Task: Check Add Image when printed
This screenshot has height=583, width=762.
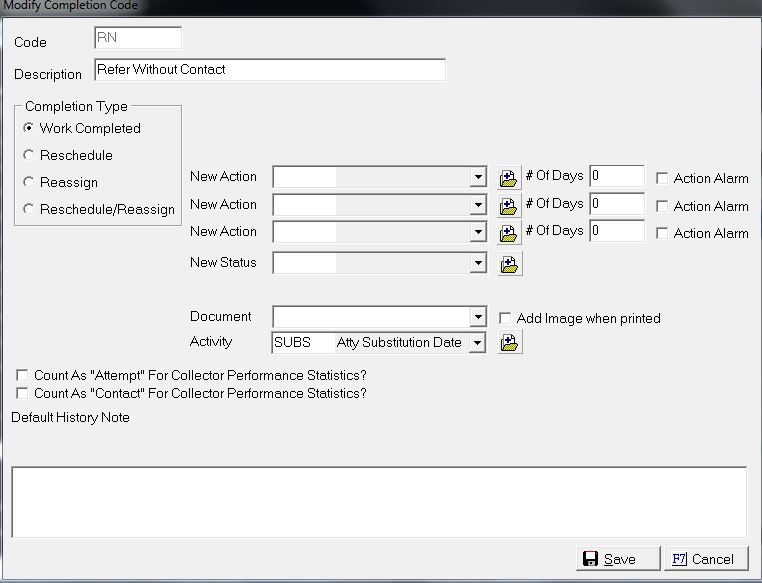Action: tap(505, 318)
